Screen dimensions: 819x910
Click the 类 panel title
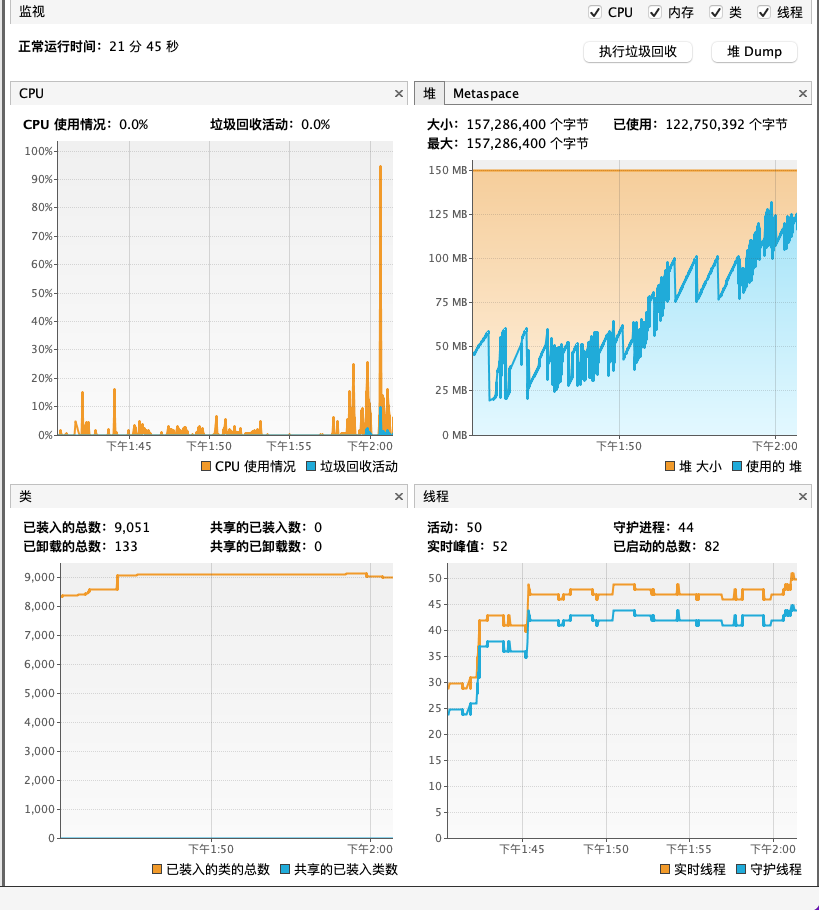pyautogui.click(x=26, y=496)
